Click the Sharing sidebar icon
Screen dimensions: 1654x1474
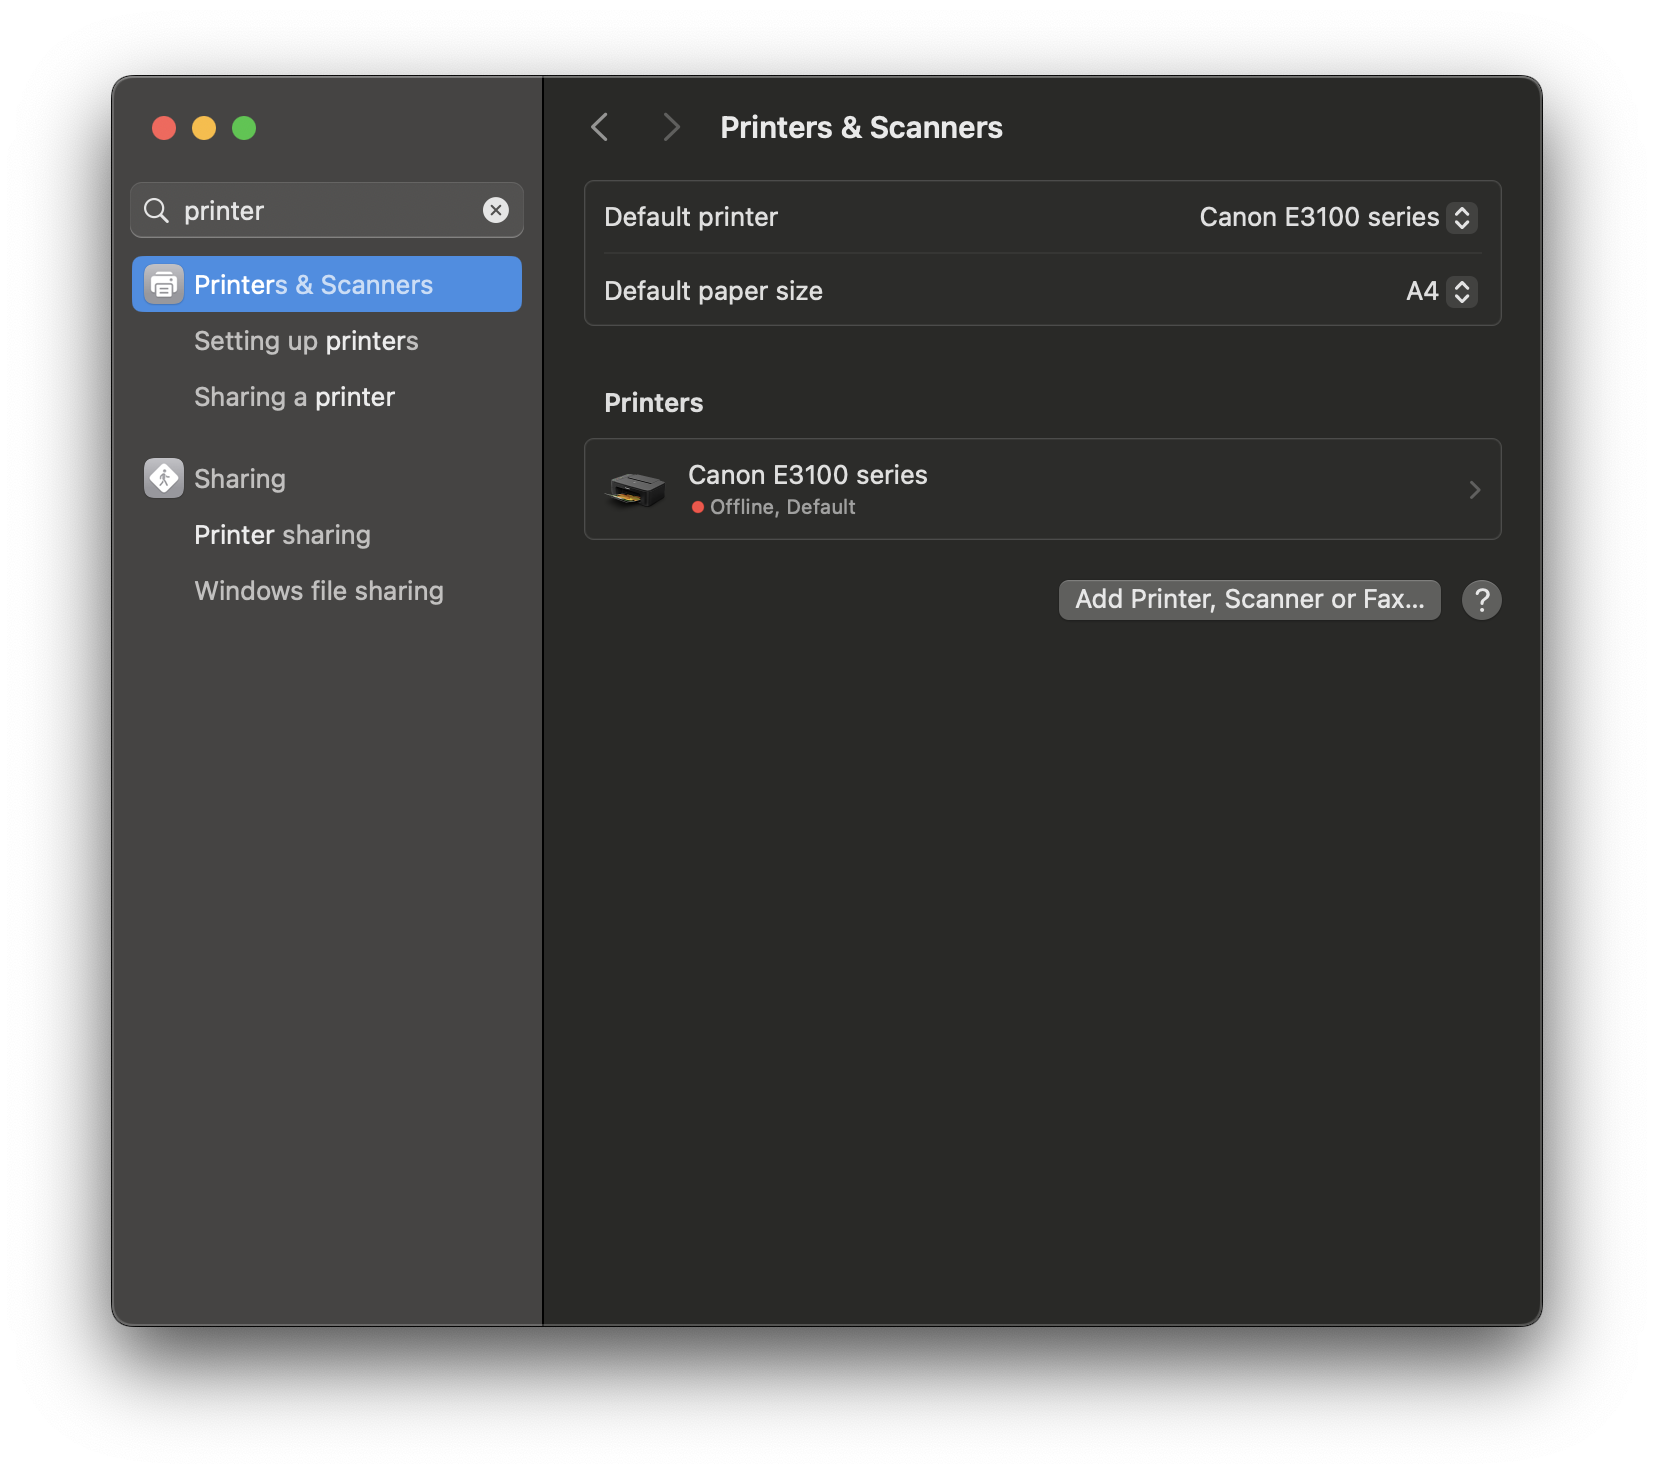164,478
